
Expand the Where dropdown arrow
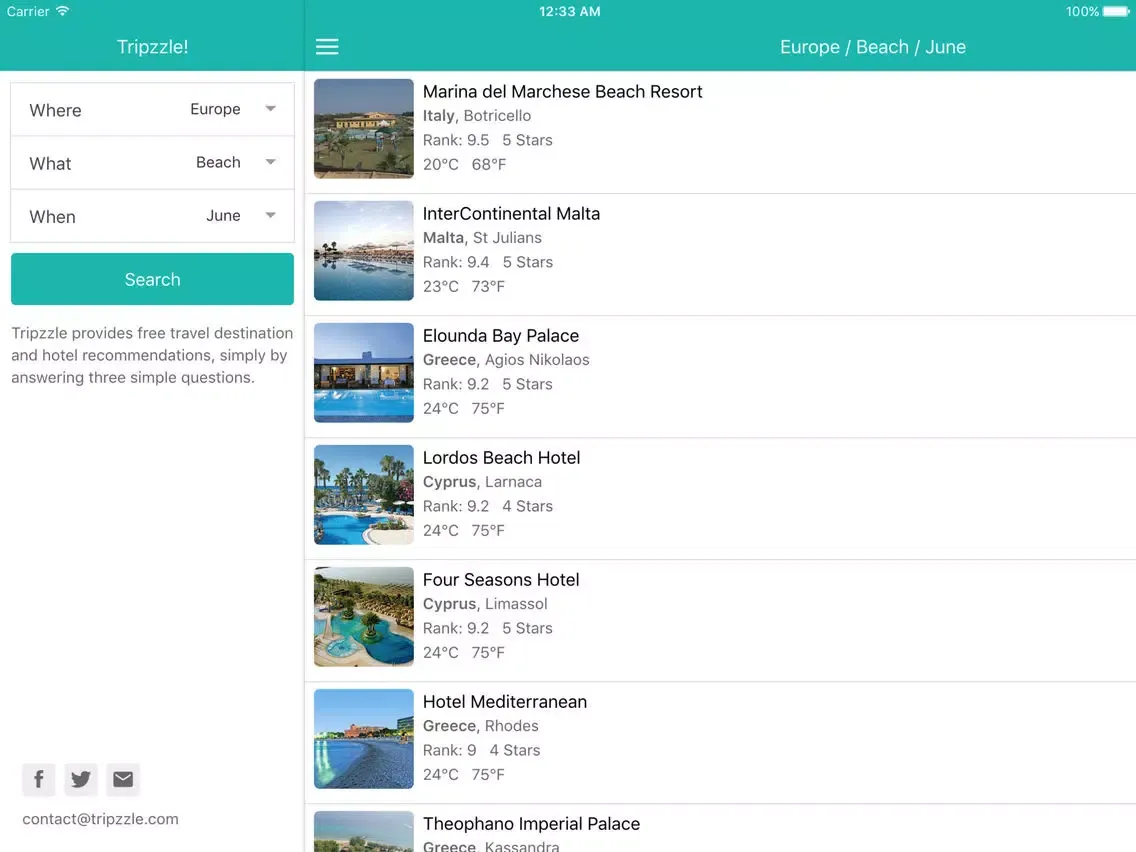click(x=270, y=109)
